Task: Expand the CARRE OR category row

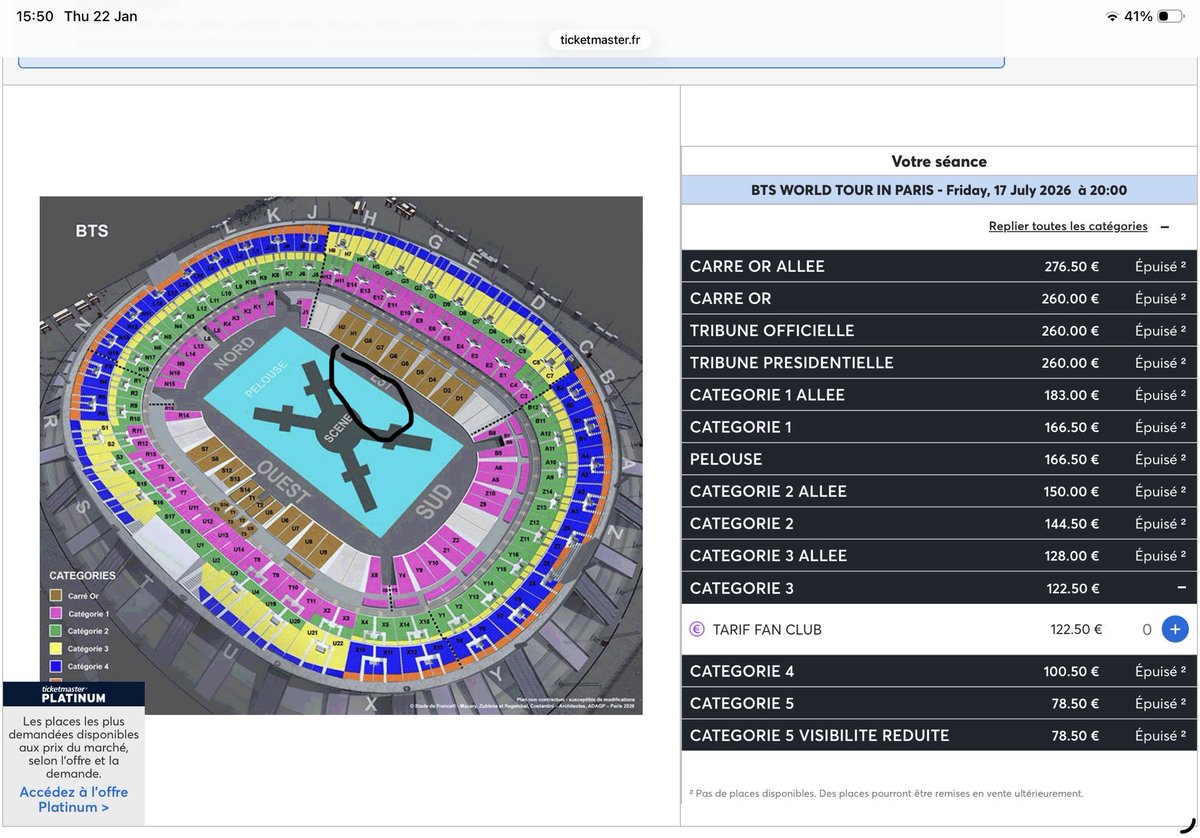Action: [x=939, y=298]
